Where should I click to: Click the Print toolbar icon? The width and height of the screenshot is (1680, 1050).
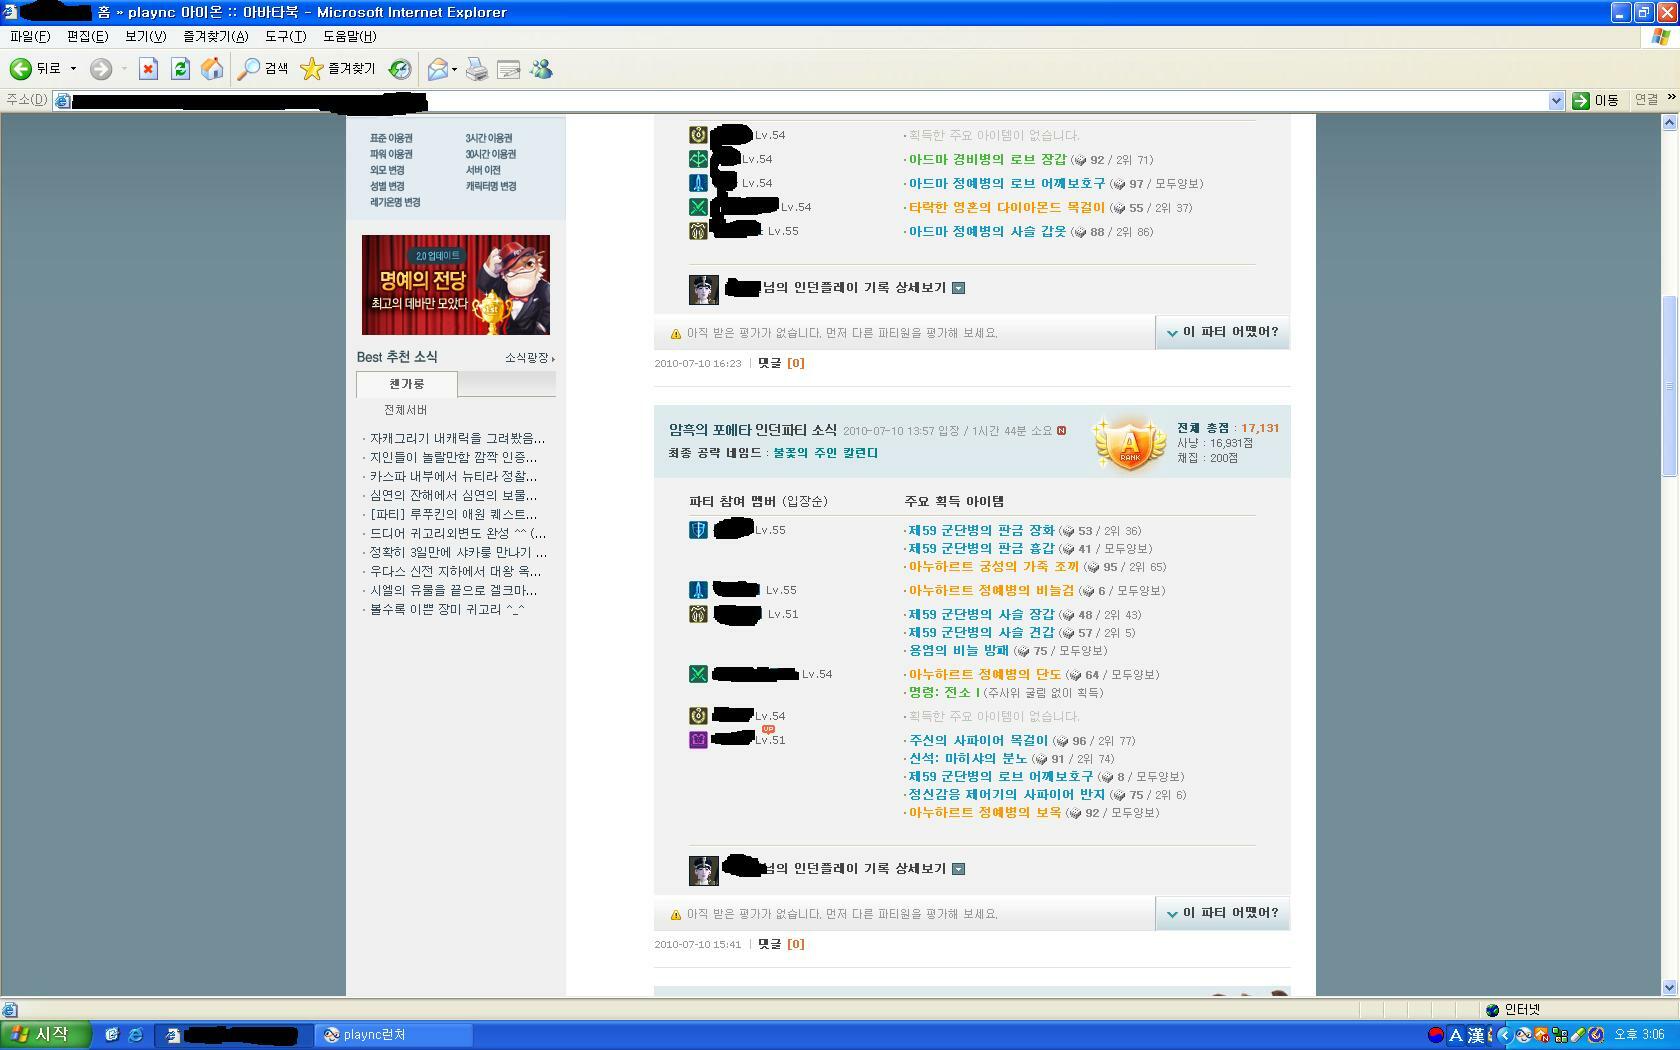pyautogui.click(x=477, y=69)
